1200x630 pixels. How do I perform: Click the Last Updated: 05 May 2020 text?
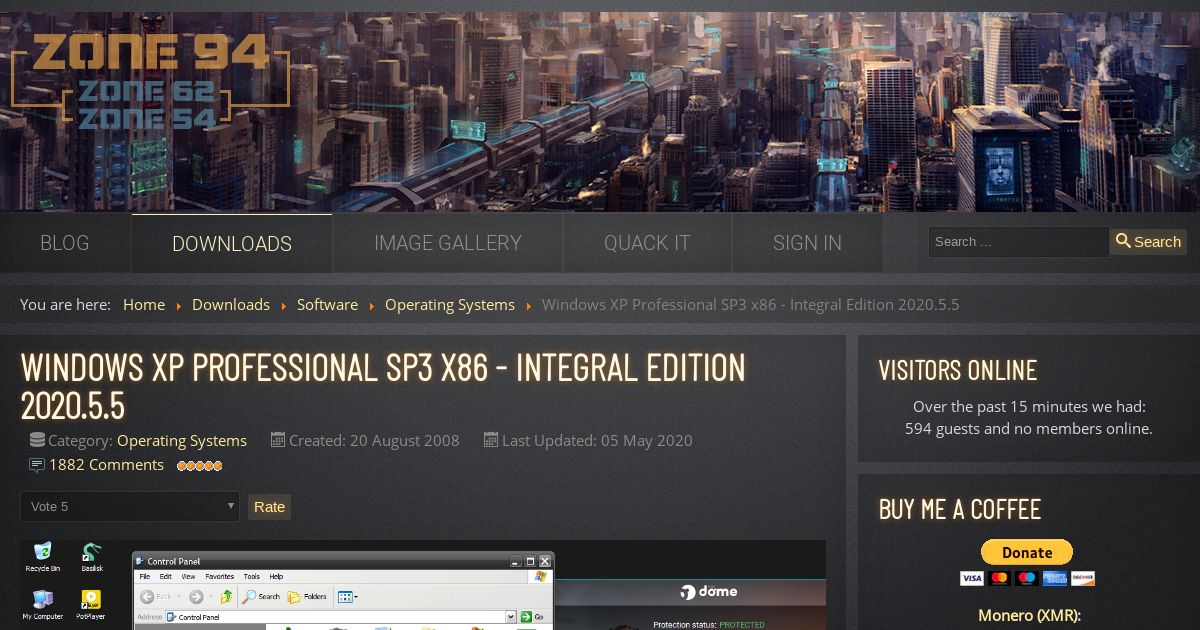tap(597, 441)
